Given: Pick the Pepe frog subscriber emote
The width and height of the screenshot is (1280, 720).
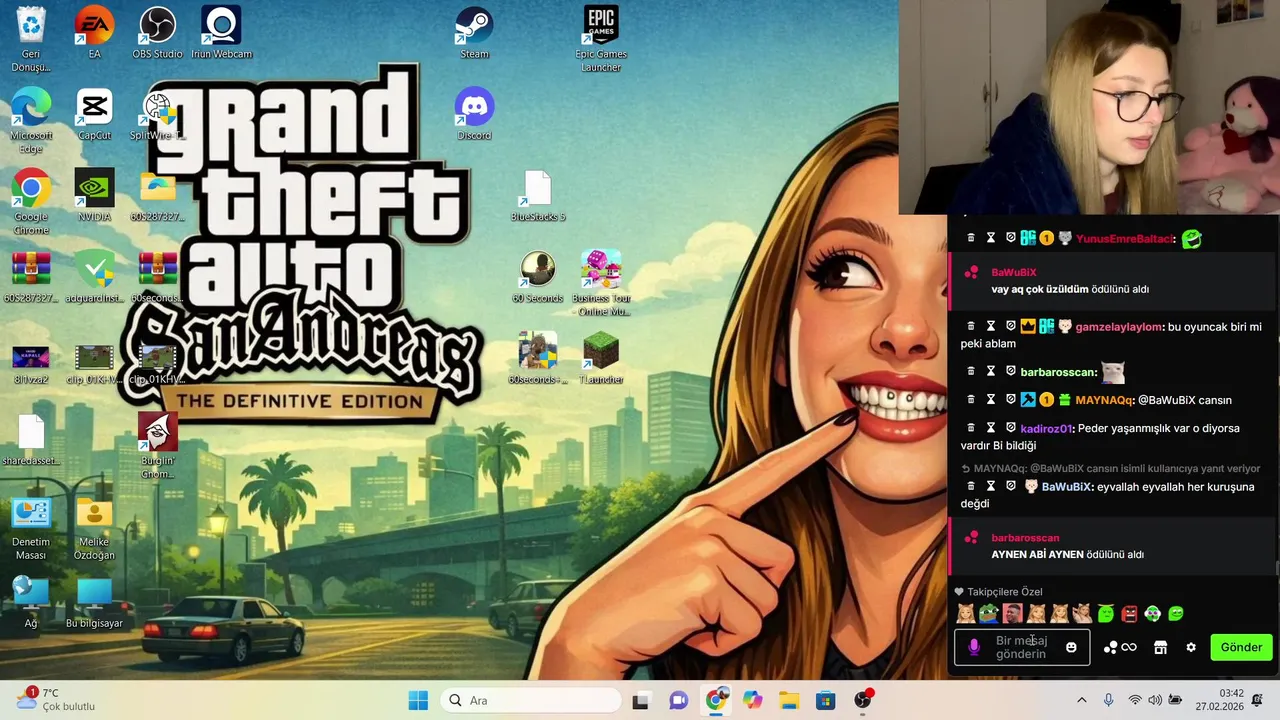Looking at the screenshot, I should click(x=988, y=613).
